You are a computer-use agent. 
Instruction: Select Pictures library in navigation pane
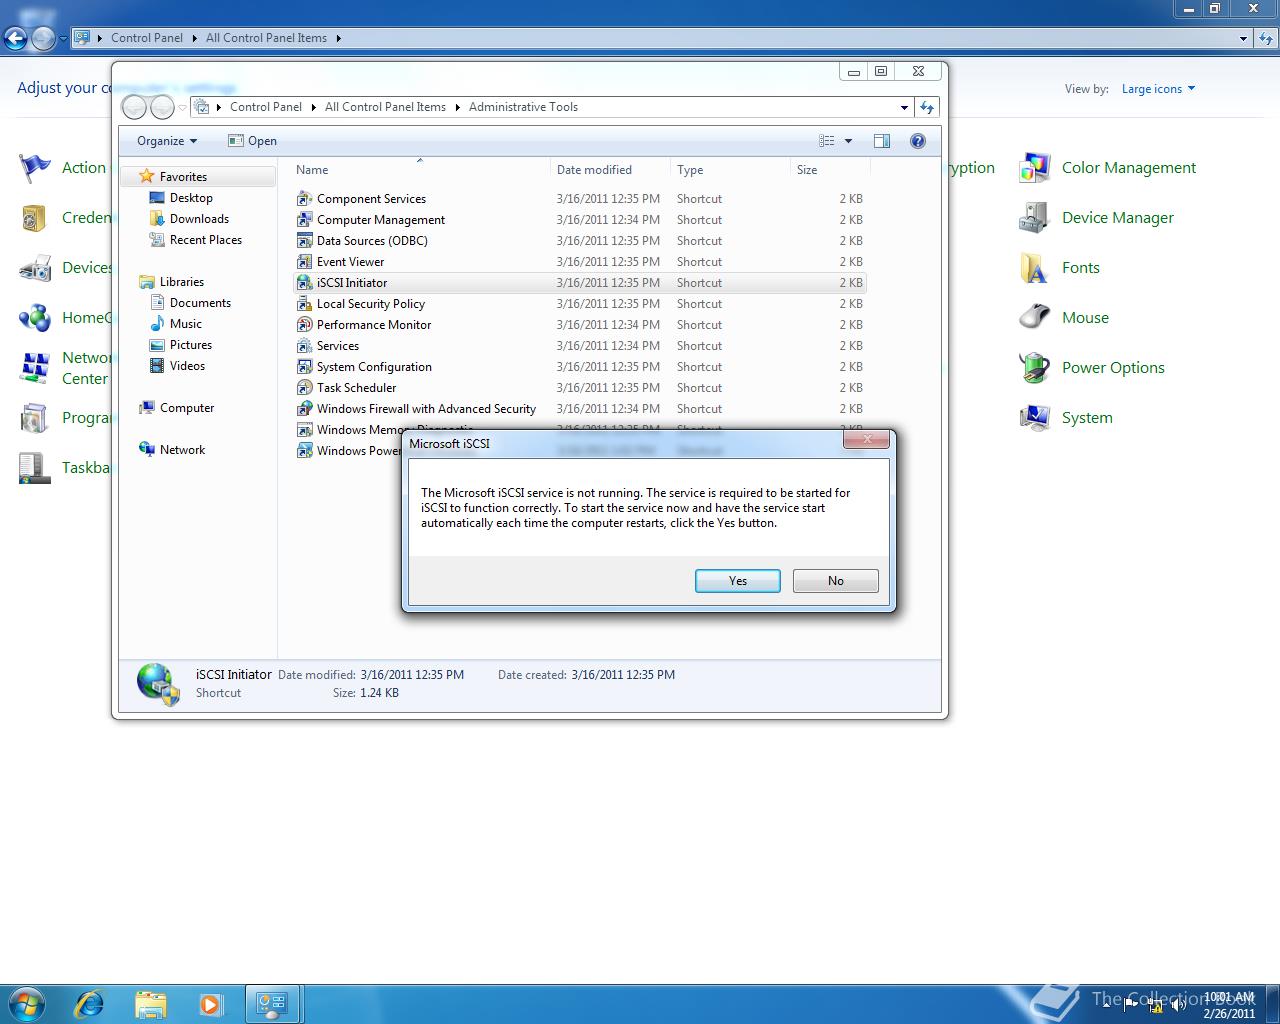click(191, 345)
